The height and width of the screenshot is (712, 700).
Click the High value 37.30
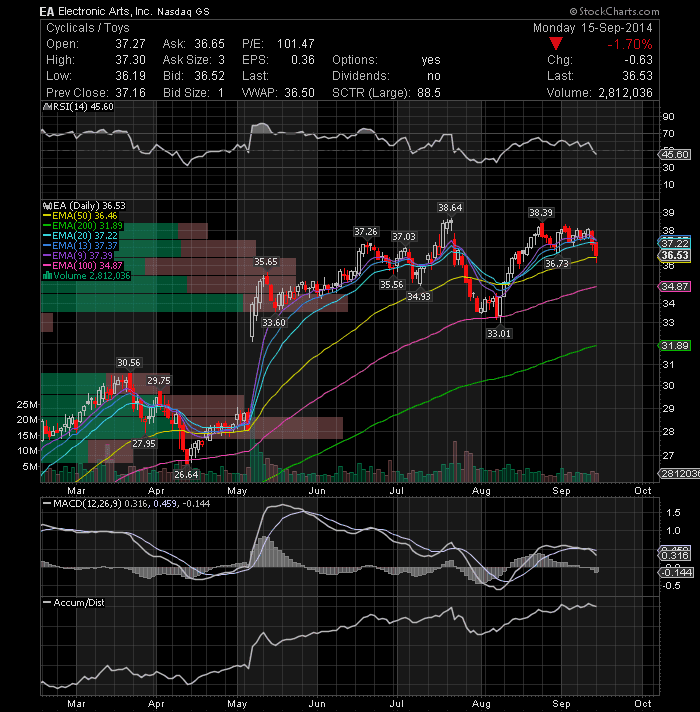(x=130, y=59)
